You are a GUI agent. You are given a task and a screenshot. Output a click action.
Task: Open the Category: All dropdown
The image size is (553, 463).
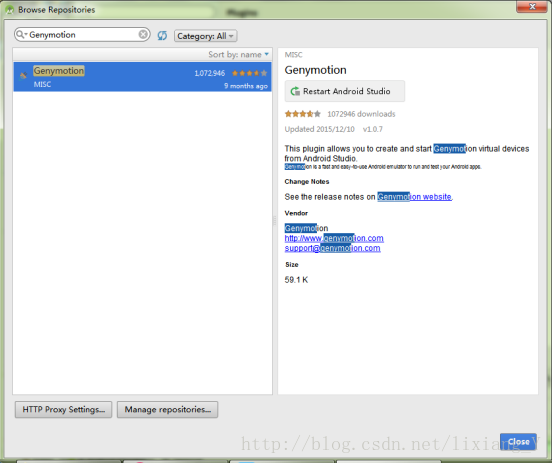click(x=205, y=36)
